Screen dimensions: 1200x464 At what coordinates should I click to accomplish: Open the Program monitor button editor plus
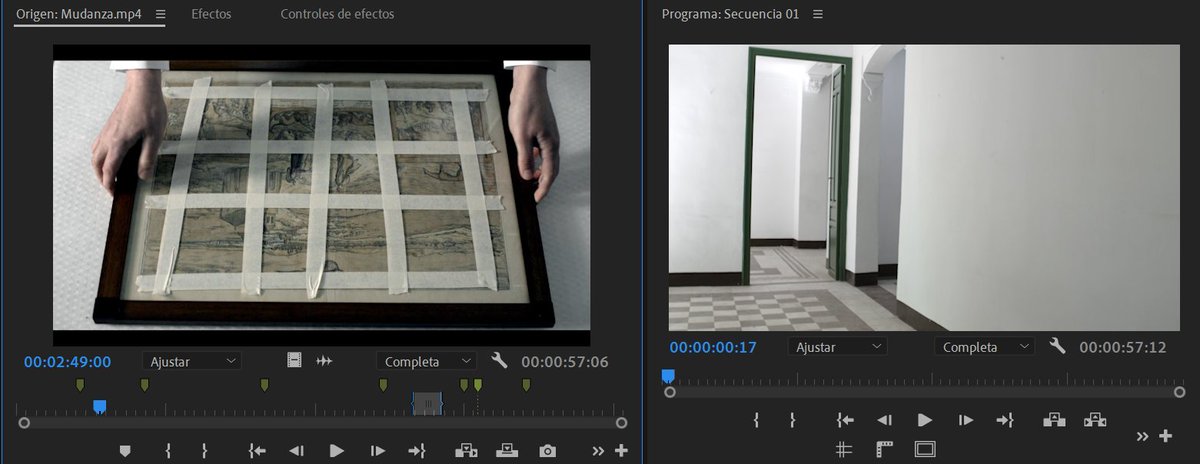point(1165,436)
